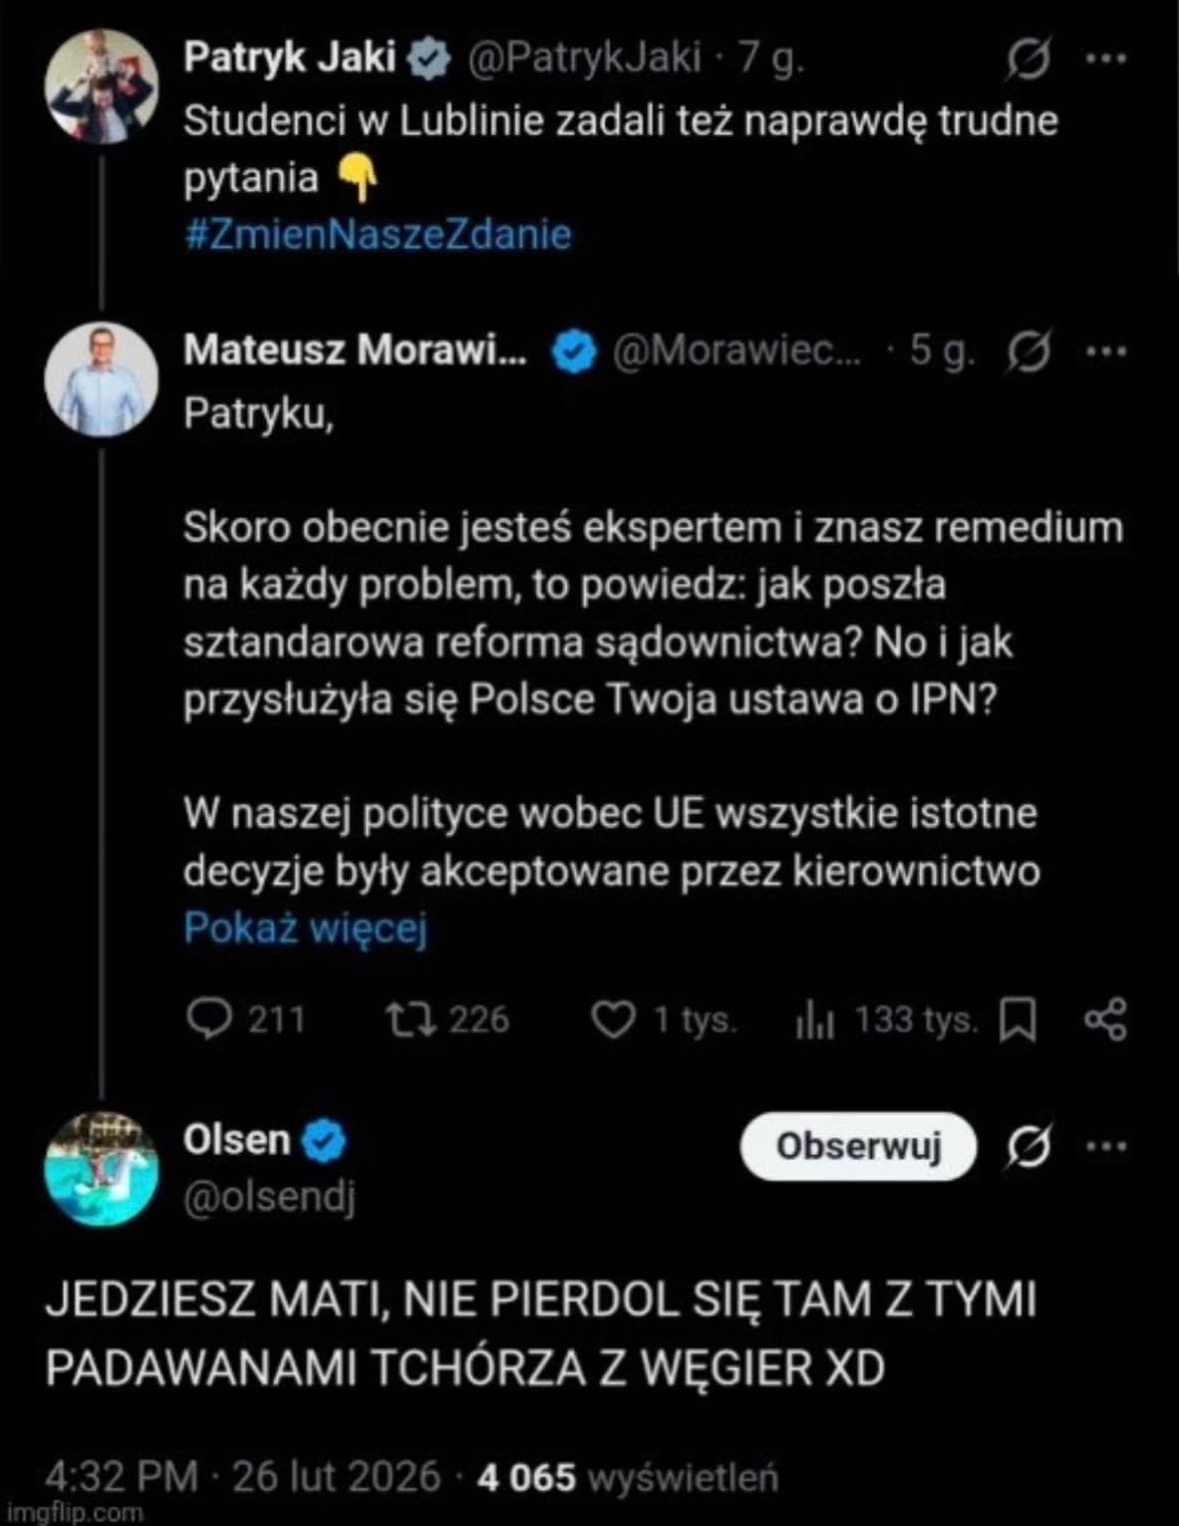Click the @PatrykJaki username handle

click(584, 58)
